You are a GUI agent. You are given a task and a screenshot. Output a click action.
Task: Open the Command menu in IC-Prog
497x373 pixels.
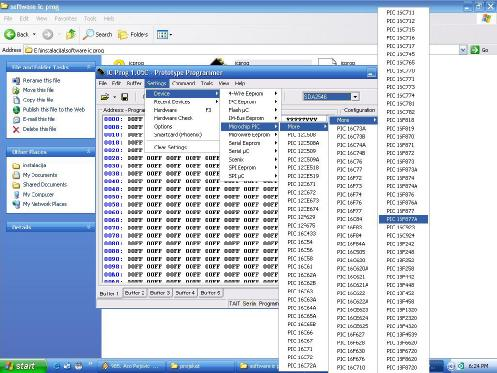[184, 83]
